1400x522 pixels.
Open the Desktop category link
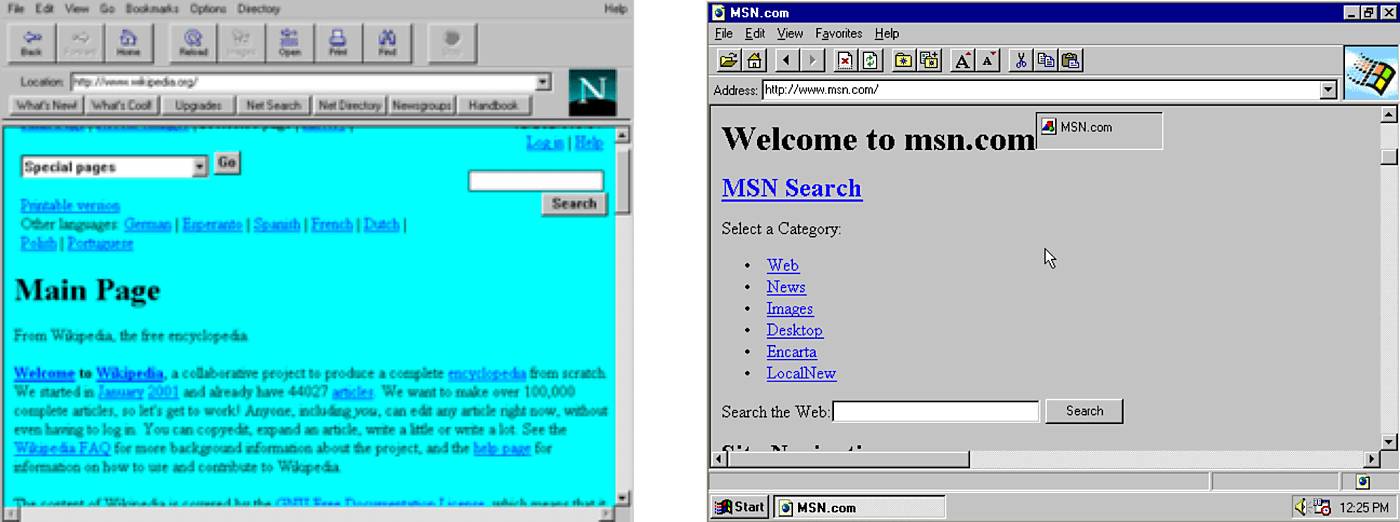click(x=795, y=331)
